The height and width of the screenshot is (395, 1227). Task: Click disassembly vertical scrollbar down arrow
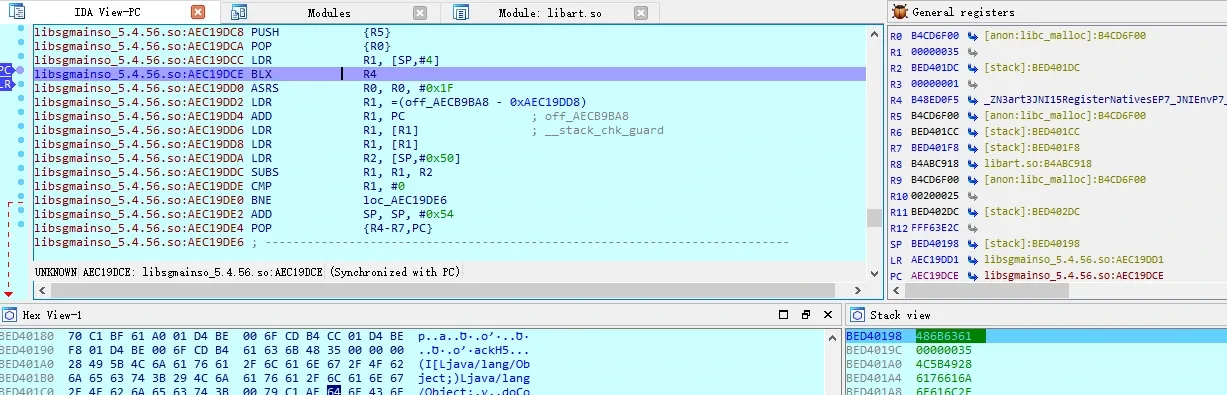[874, 273]
